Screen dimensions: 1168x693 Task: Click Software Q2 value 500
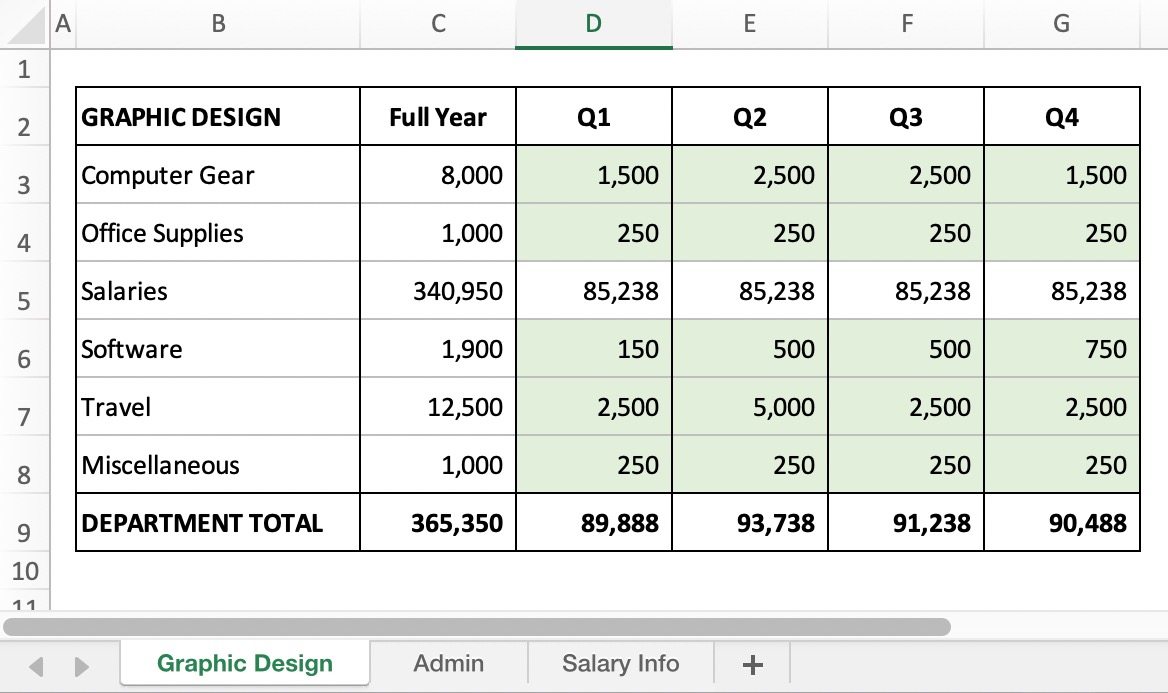(749, 349)
